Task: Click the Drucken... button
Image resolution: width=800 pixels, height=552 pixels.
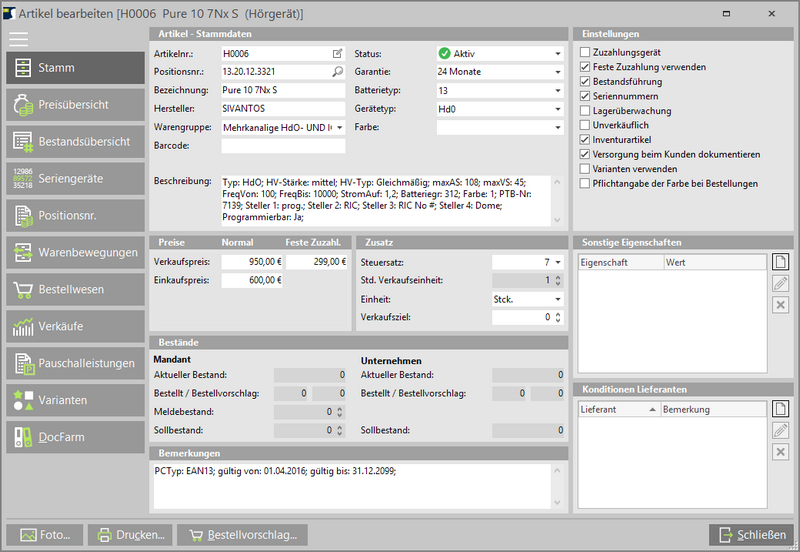Action: pyautogui.click(x=130, y=535)
